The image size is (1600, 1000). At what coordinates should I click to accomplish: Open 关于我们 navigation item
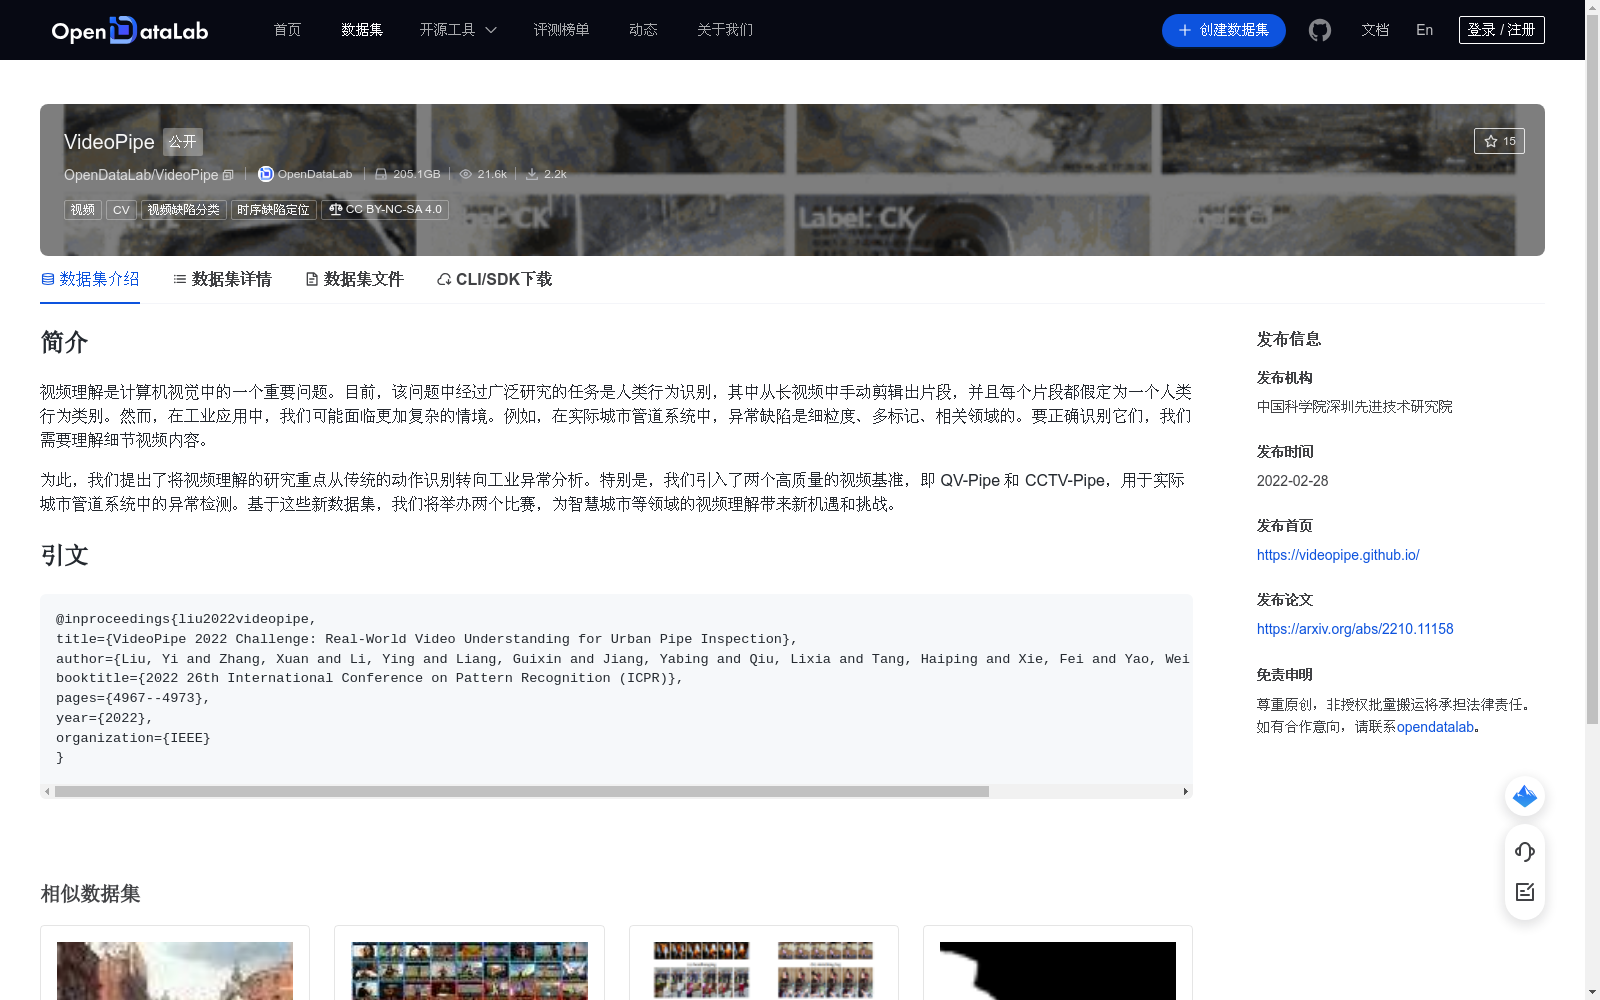[x=725, y=30]
